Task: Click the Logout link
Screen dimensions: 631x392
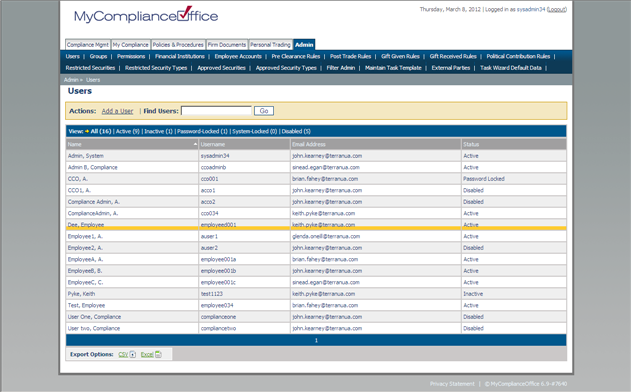Action: coord(557,9)
